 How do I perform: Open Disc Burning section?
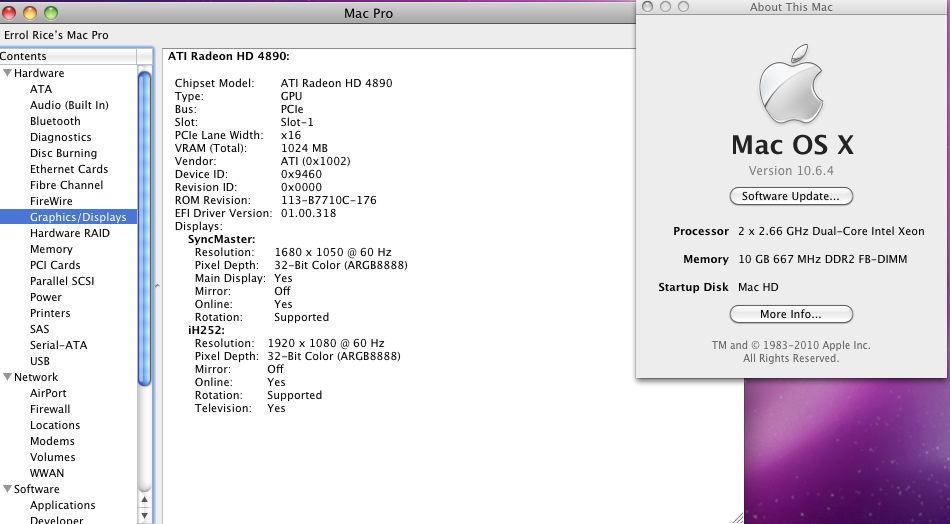click(x=64, y=153)
